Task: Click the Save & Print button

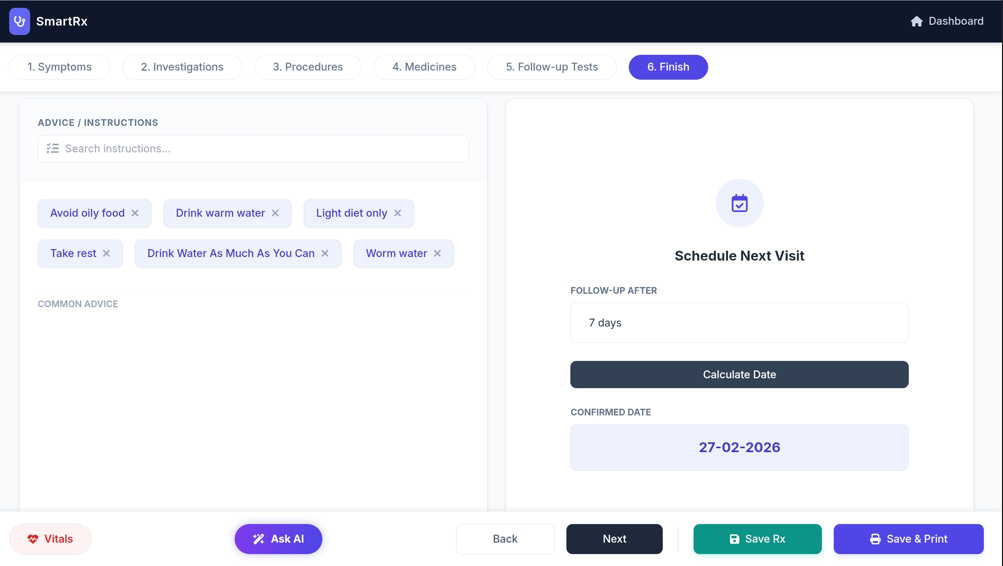Action: pos(908,539)
